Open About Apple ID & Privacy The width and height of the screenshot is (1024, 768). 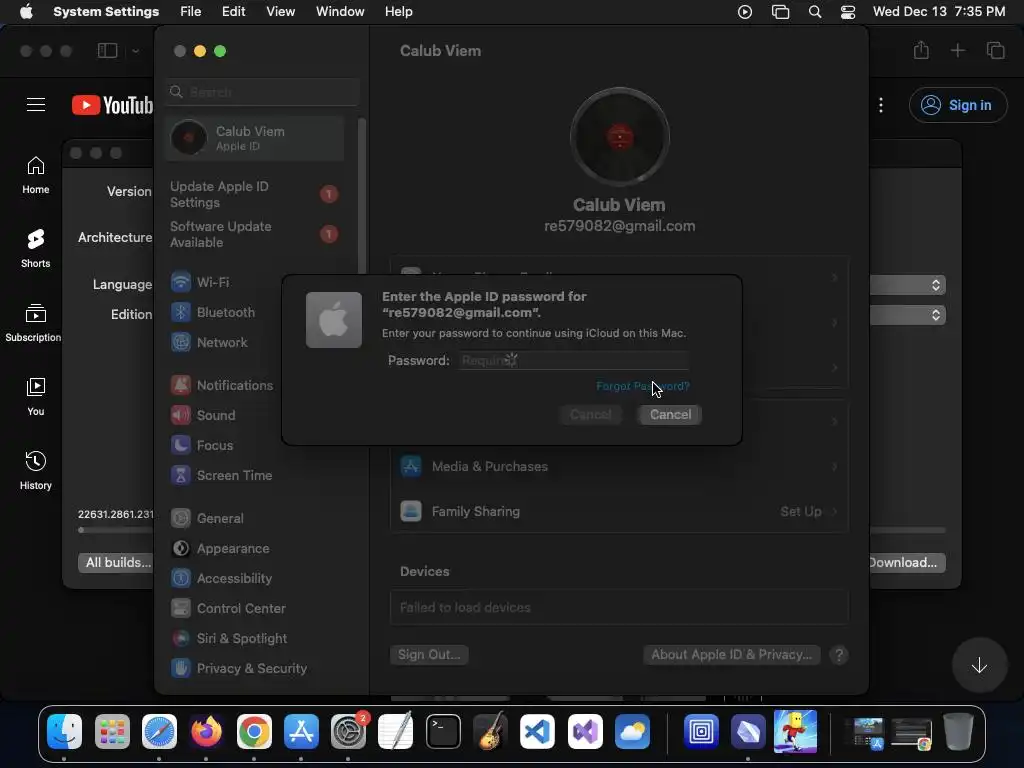pos(731,654)
